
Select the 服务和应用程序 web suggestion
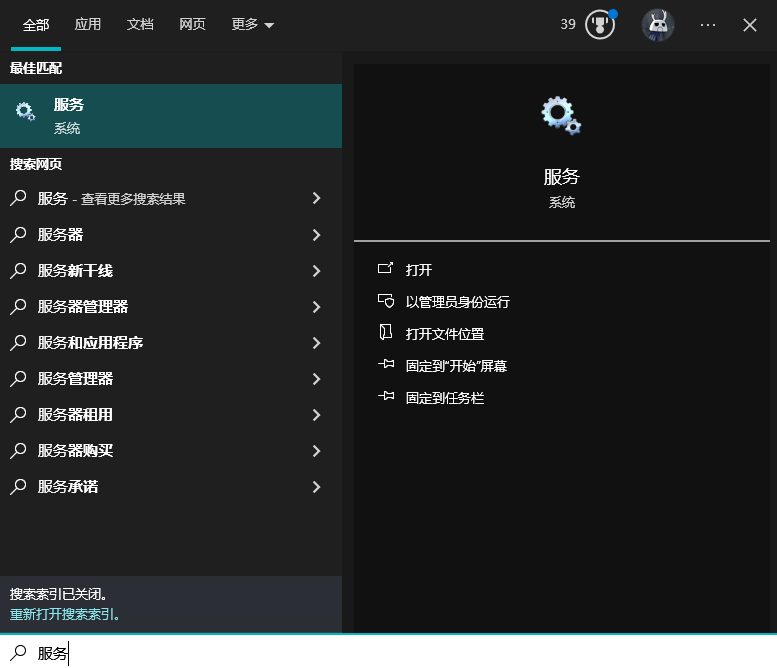(x=90, y=343)
